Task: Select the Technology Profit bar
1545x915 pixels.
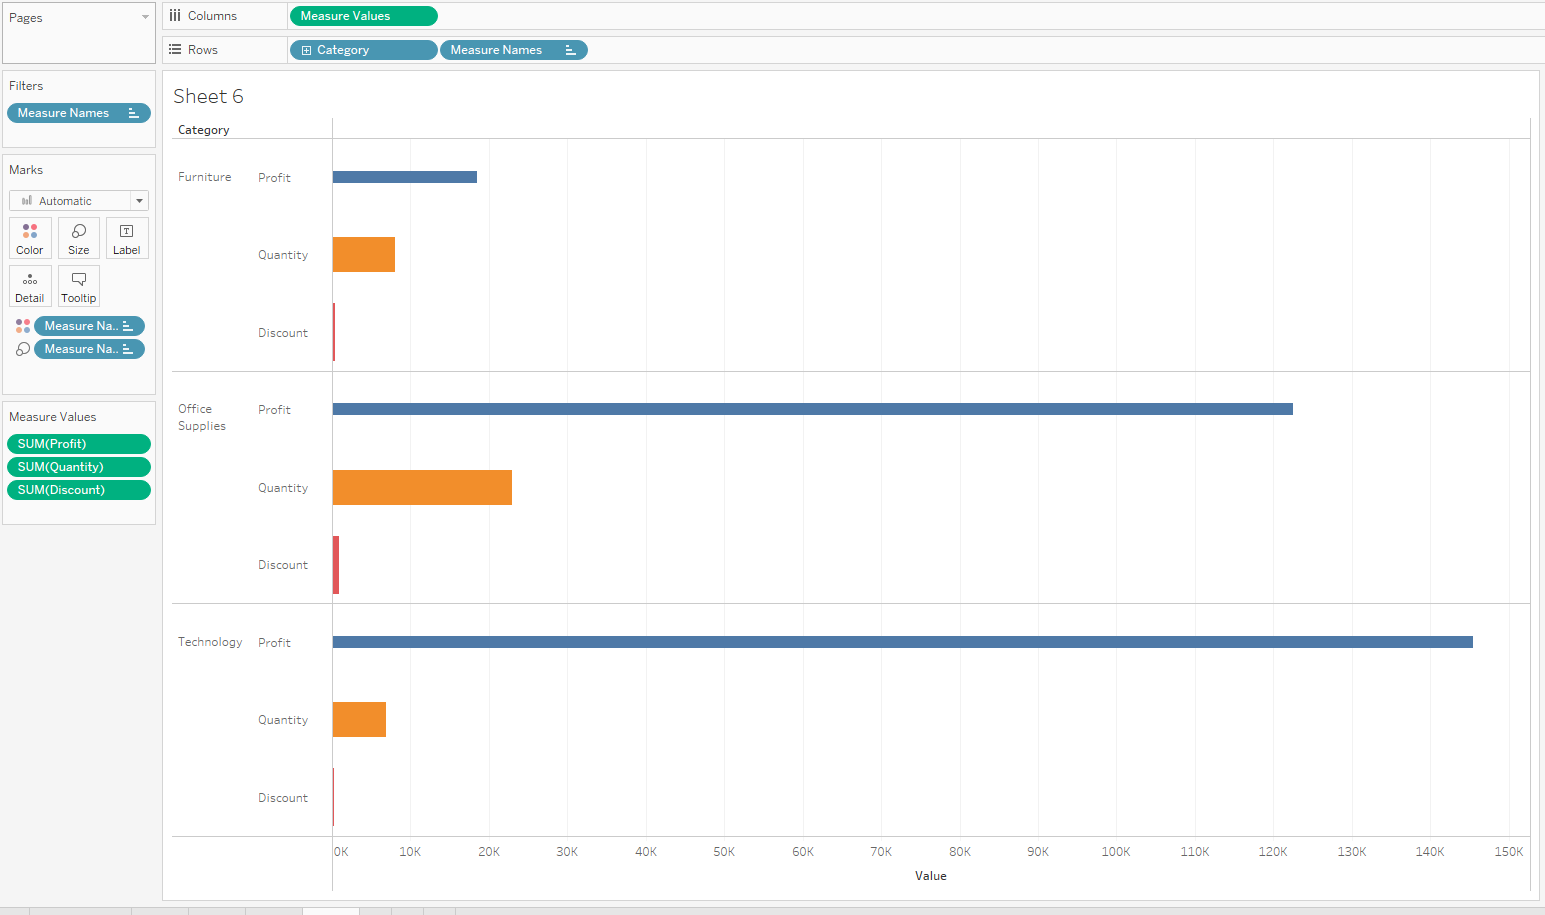Action: point(903,642)
